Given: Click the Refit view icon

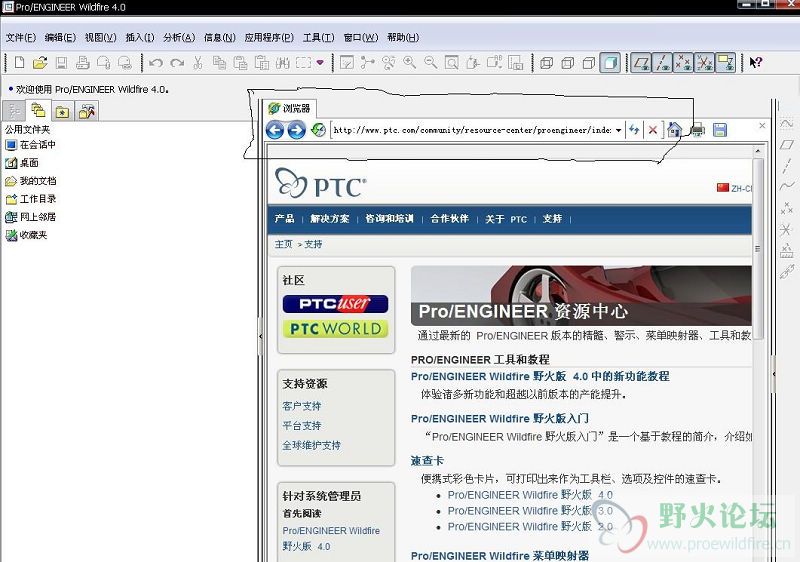Looking at the screenshot, I should tap(452, 63).
